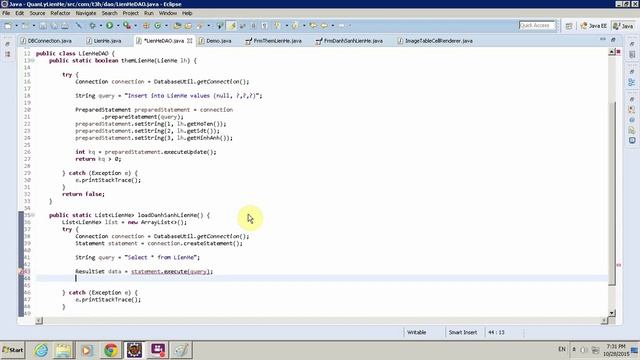This screenshot has width=640, height=360.
Task: Open the media player from the taskbar
Action: (x=87, y=350)
